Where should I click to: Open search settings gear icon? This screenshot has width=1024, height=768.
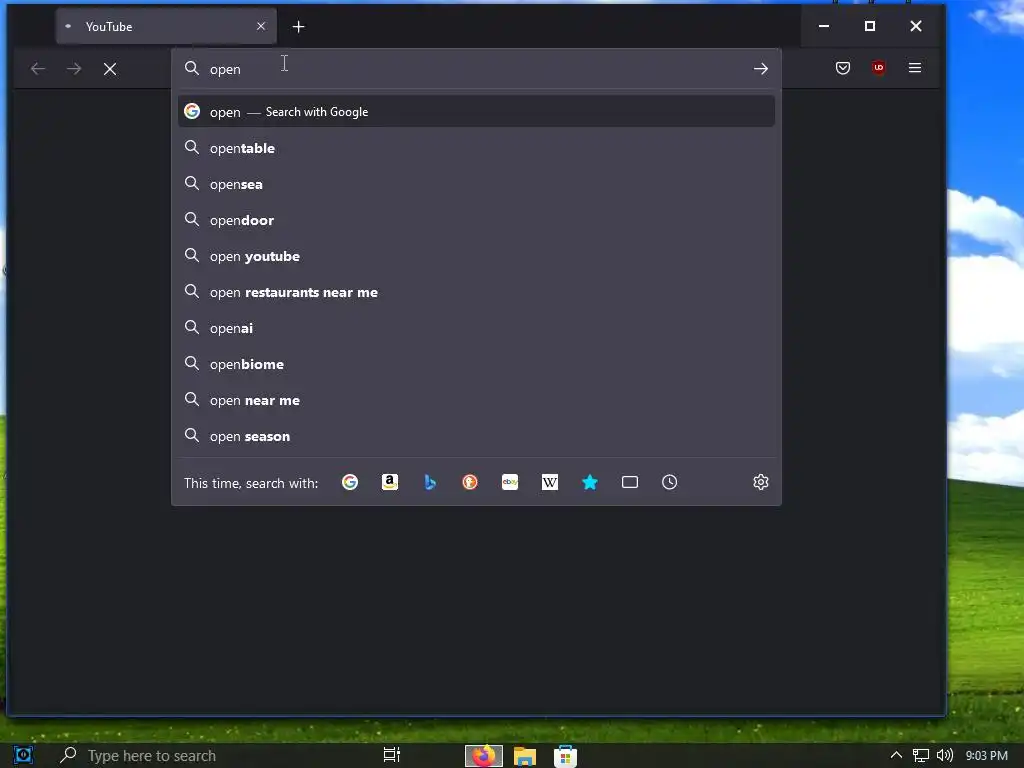[x=761, y=483]
